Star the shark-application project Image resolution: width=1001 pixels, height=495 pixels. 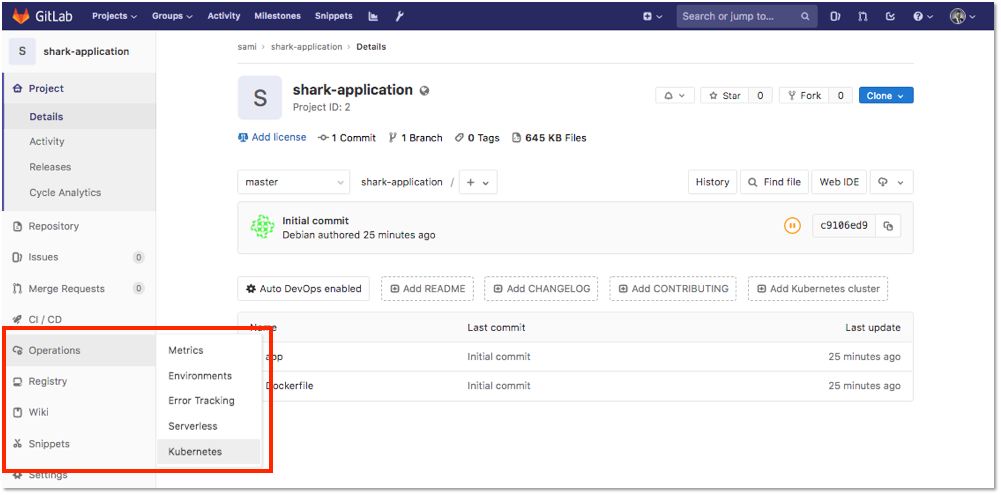[x=725, y=95]
